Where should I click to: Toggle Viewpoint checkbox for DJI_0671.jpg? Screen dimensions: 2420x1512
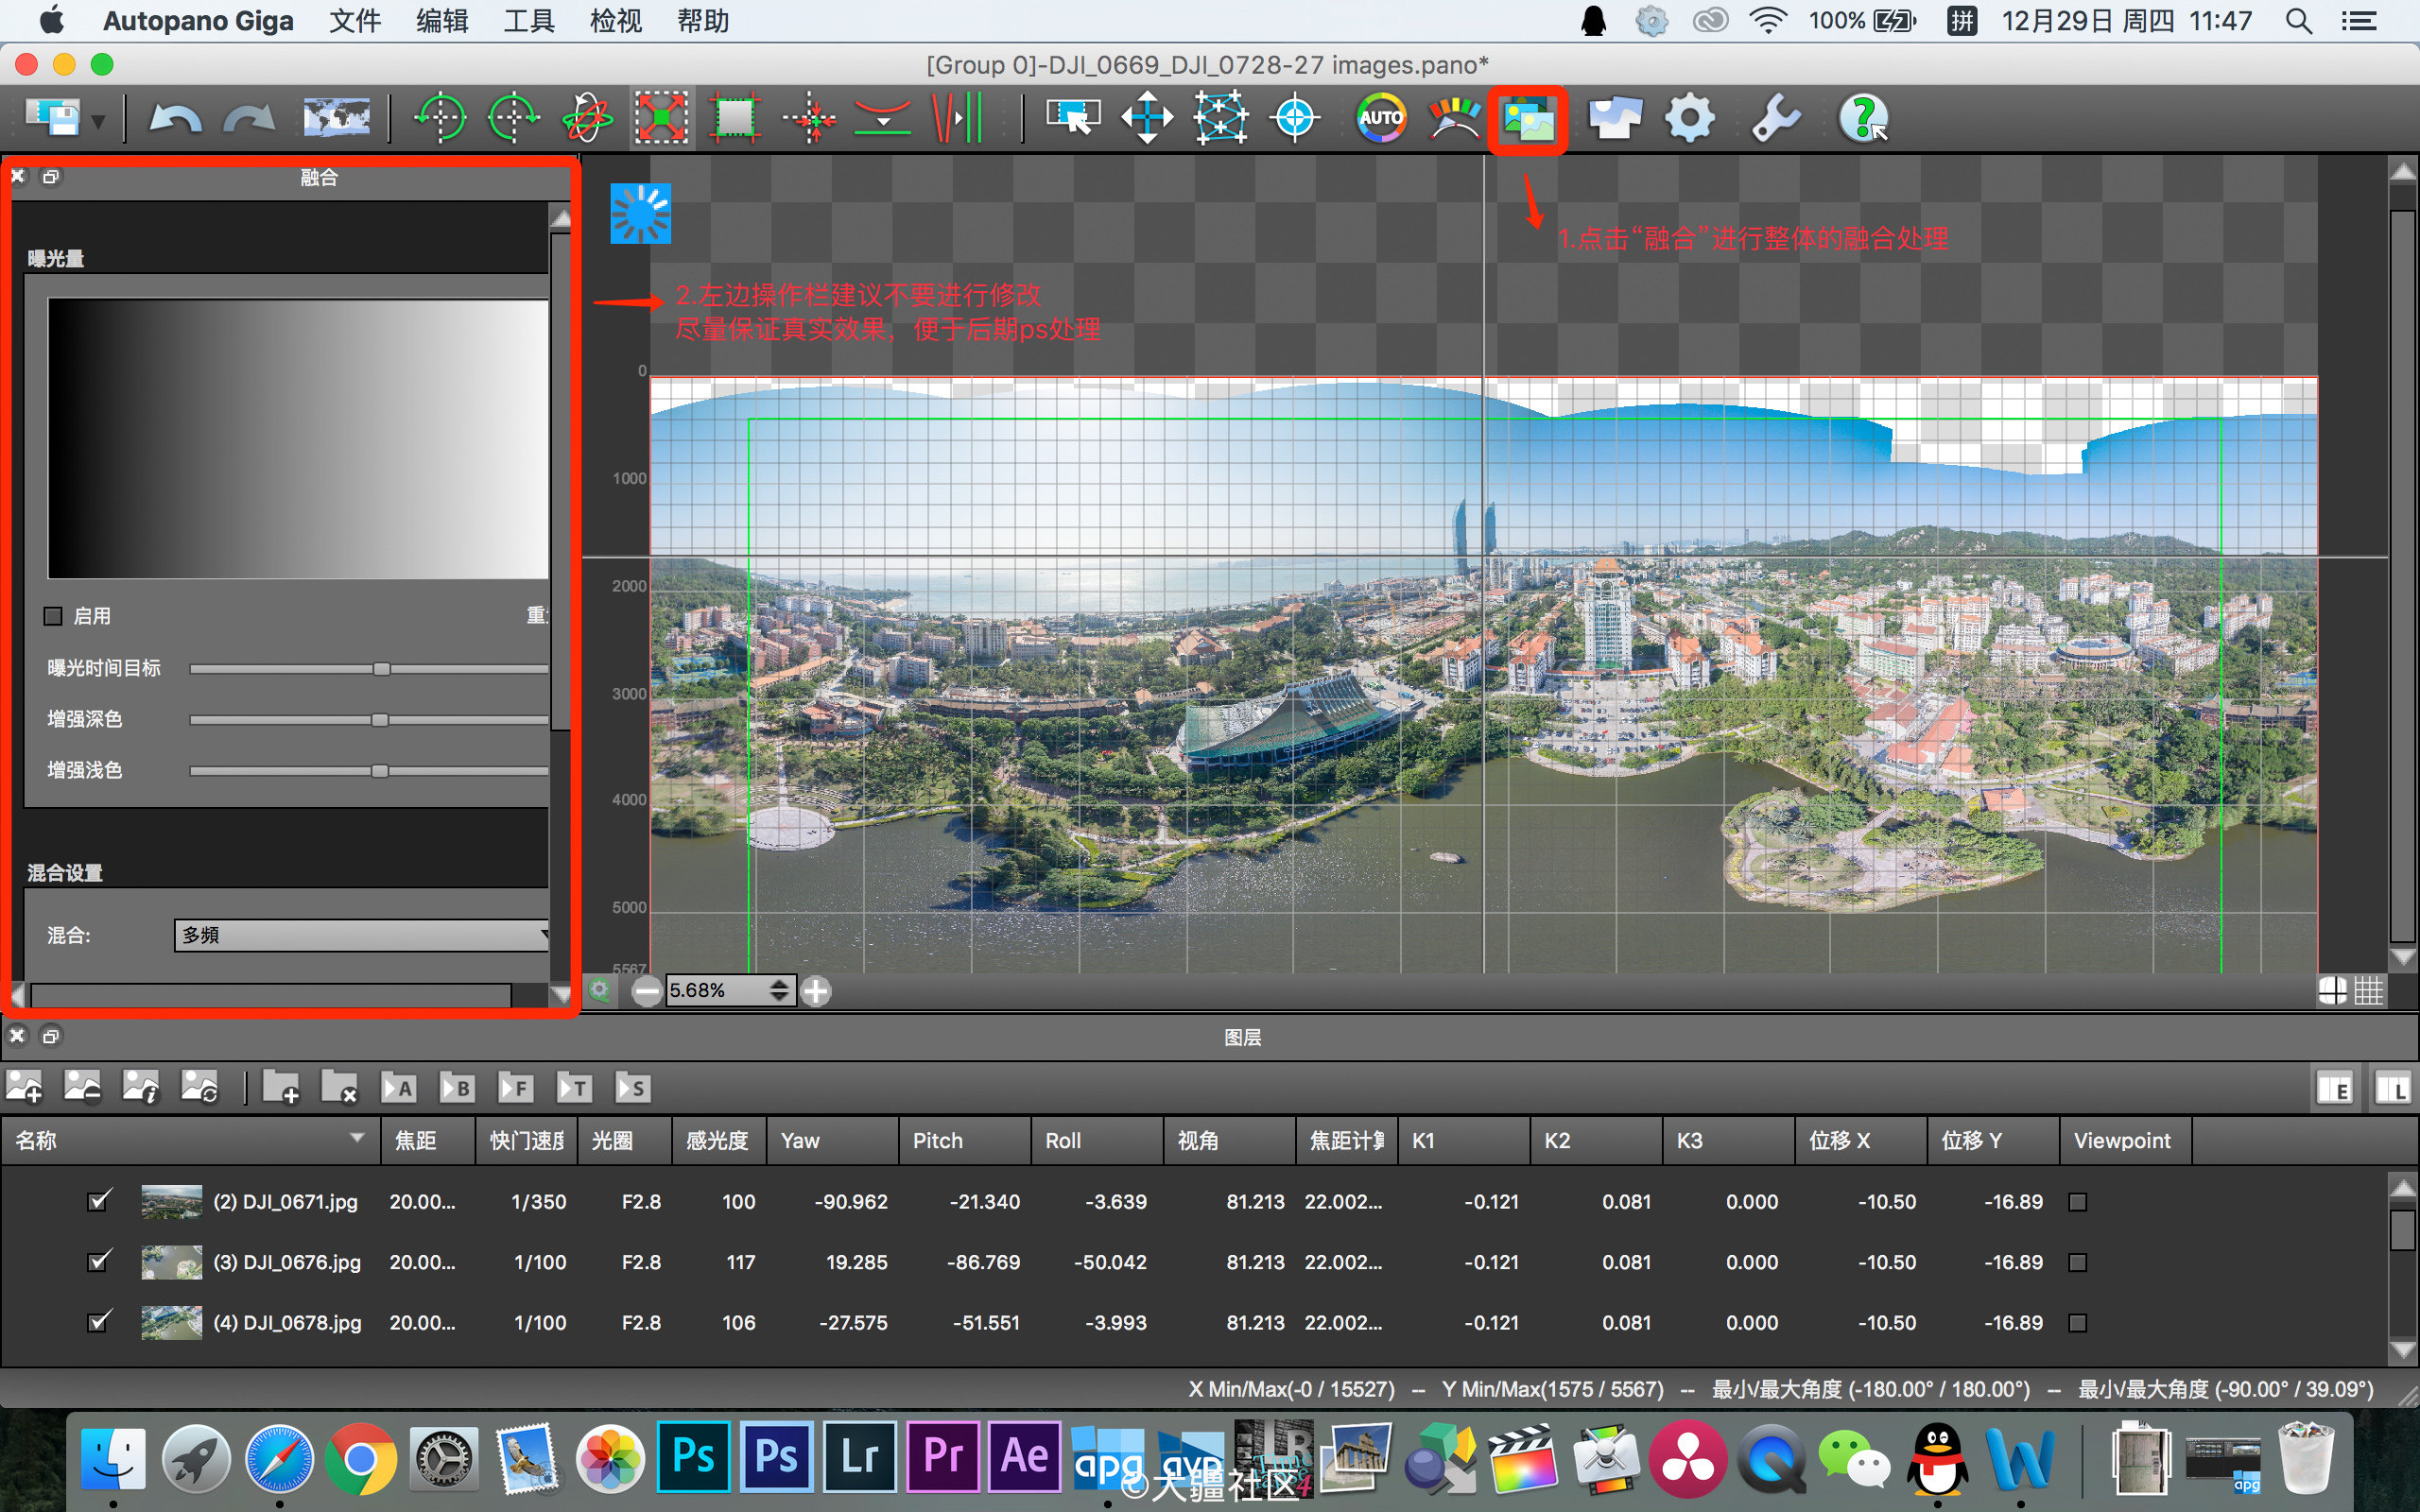click(2077, 1201)
